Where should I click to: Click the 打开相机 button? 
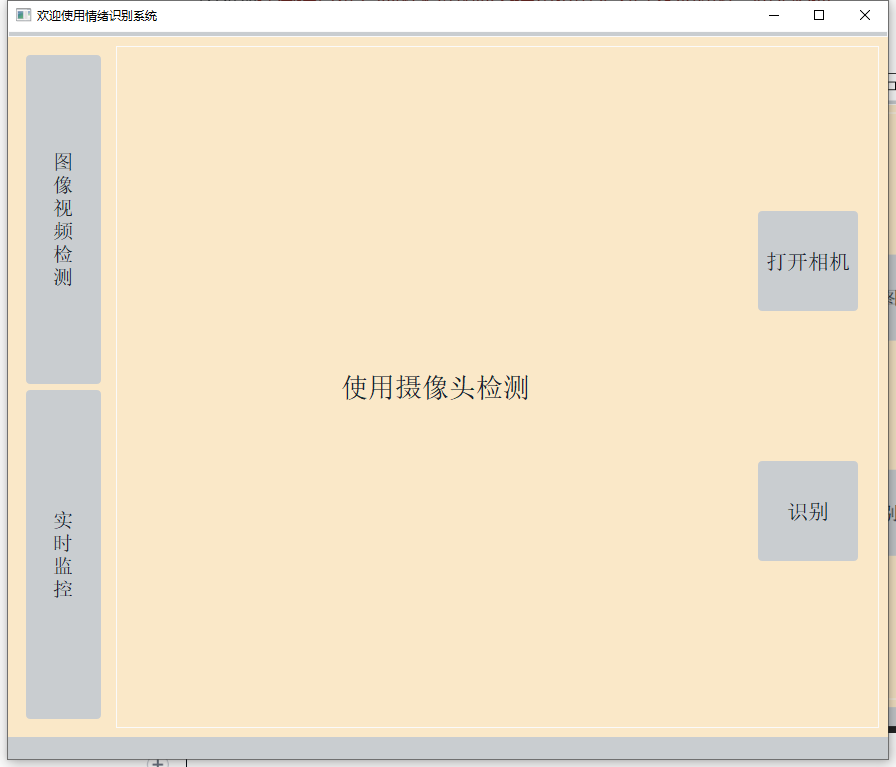tap(807, 261)
